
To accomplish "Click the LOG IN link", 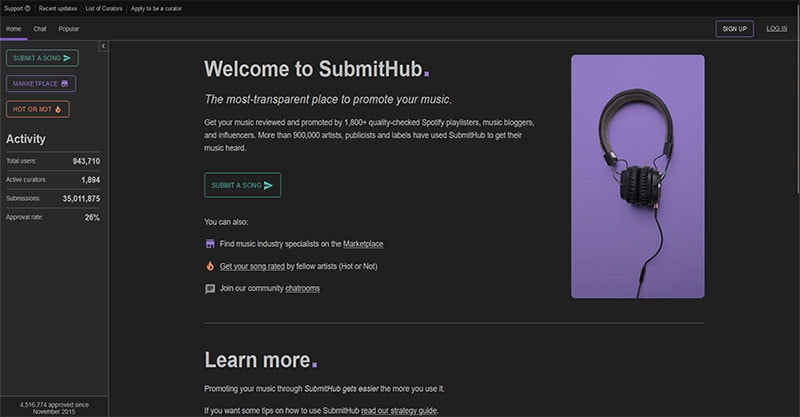I will (776, 29).
